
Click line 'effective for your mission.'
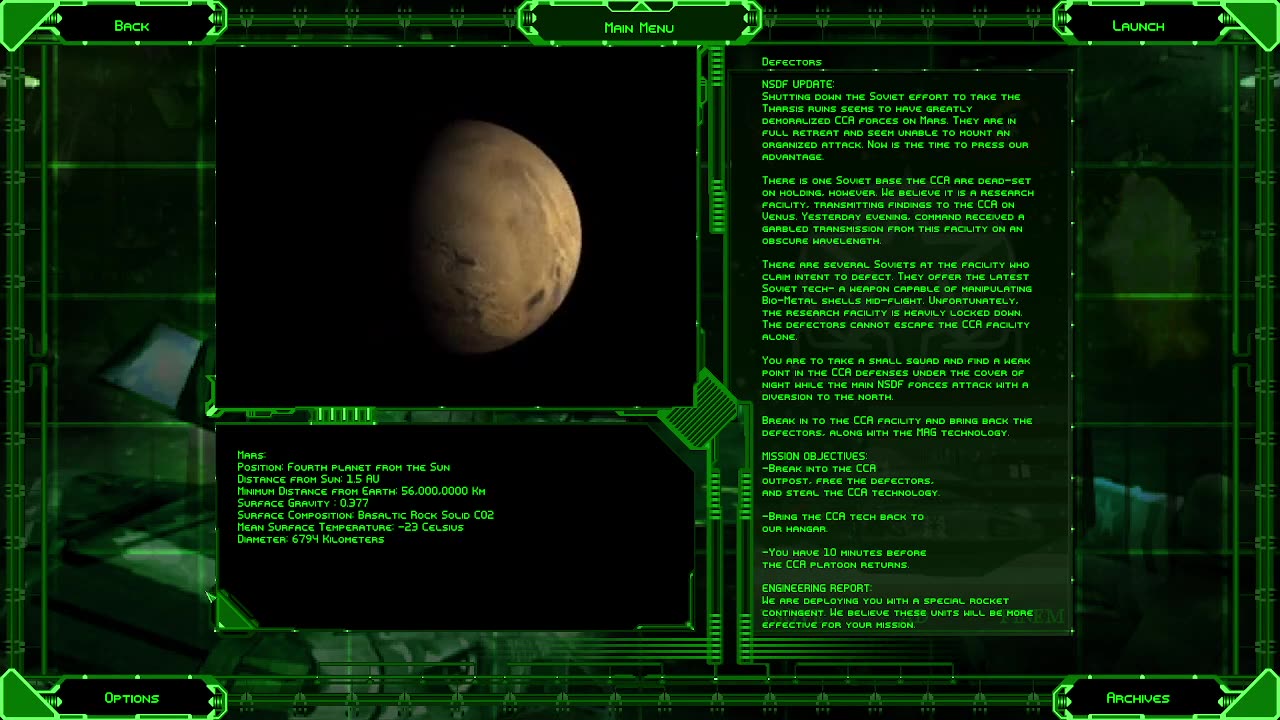pos(838,624)
